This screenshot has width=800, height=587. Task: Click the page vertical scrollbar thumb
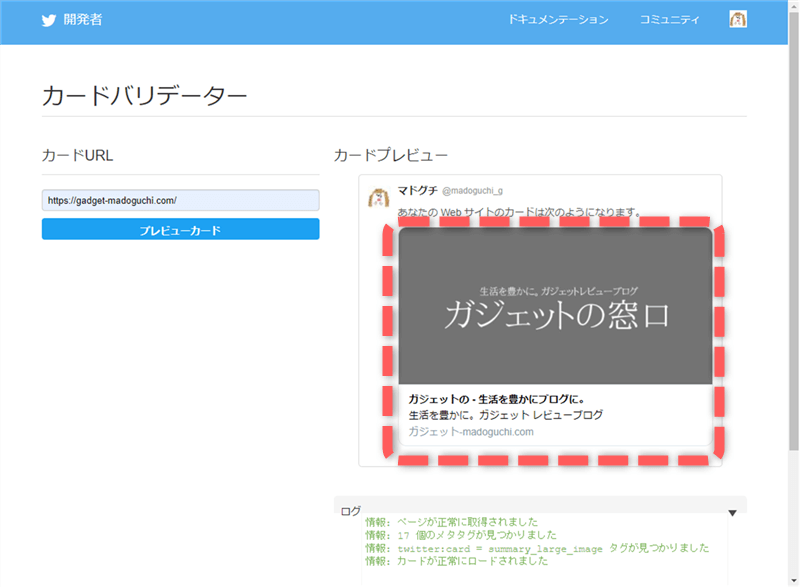click(794, 231)
